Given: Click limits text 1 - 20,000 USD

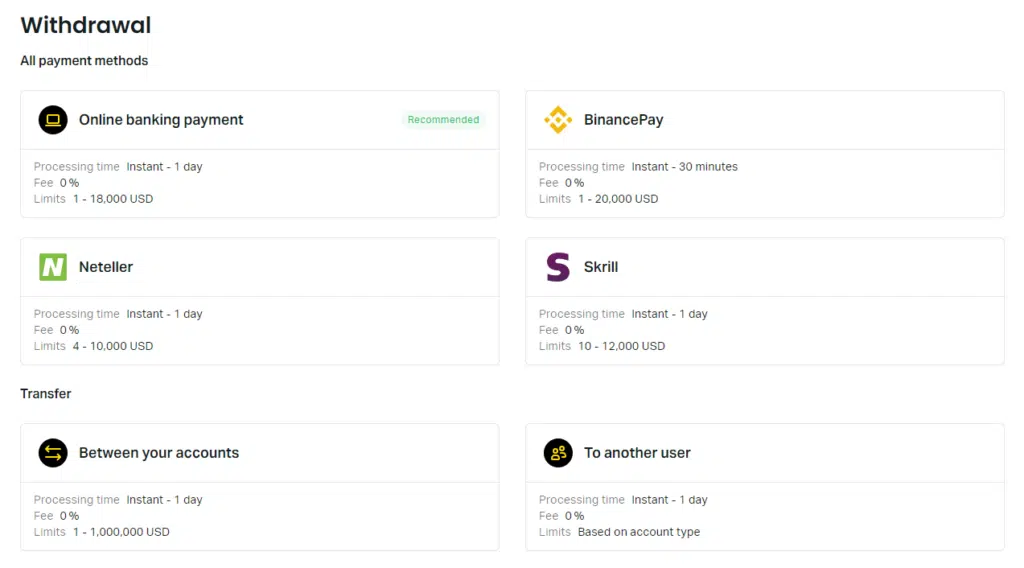Looking at the screenshot, I should coord(618,199).
